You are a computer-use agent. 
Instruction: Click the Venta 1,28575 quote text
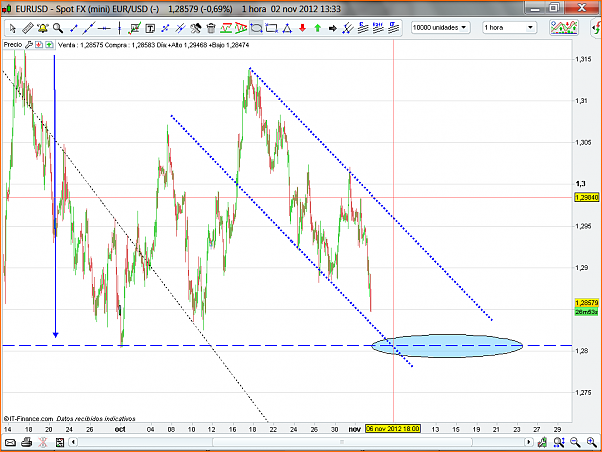pyautogui.click(x=81, y=45)
